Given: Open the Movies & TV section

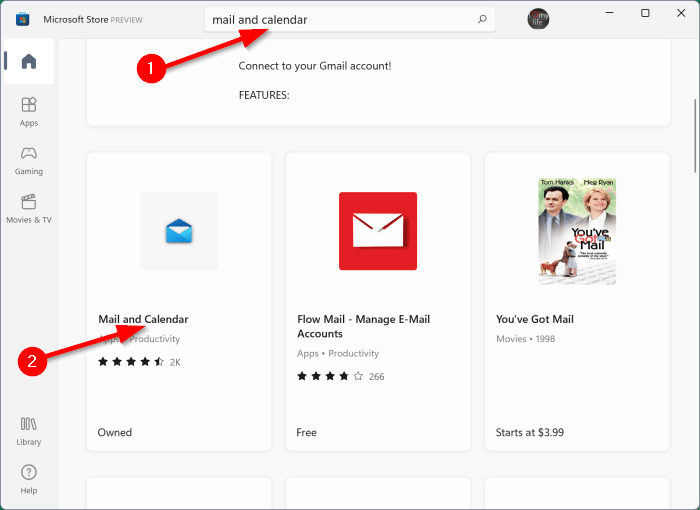Looking at the screenshot, I should pyautogui.click(x=29, y=209).
